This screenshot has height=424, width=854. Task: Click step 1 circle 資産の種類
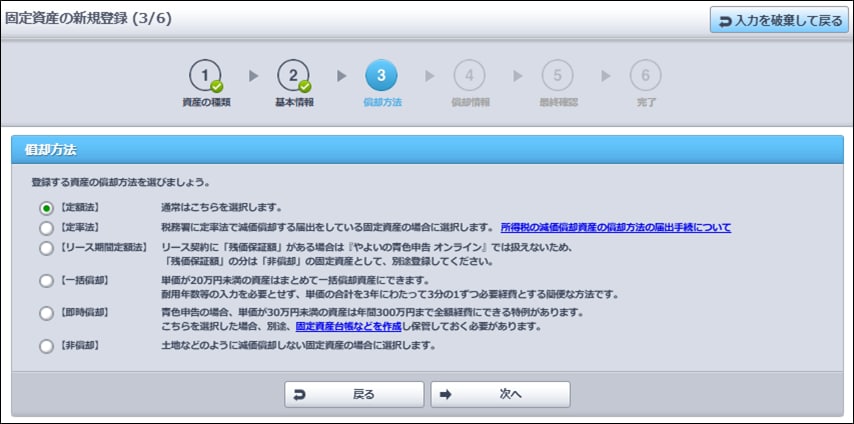205,76
